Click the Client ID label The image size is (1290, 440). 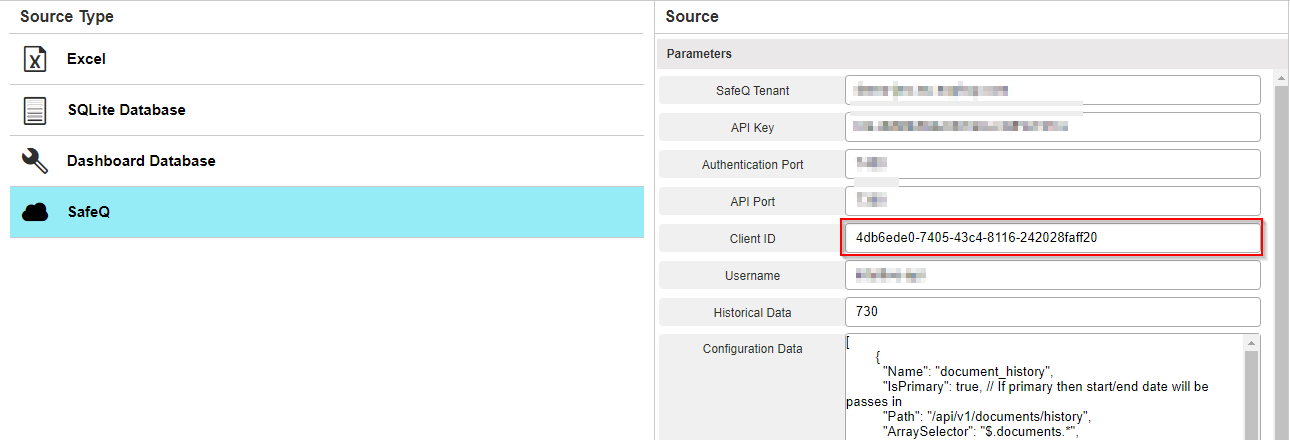[x=752, y=239]
